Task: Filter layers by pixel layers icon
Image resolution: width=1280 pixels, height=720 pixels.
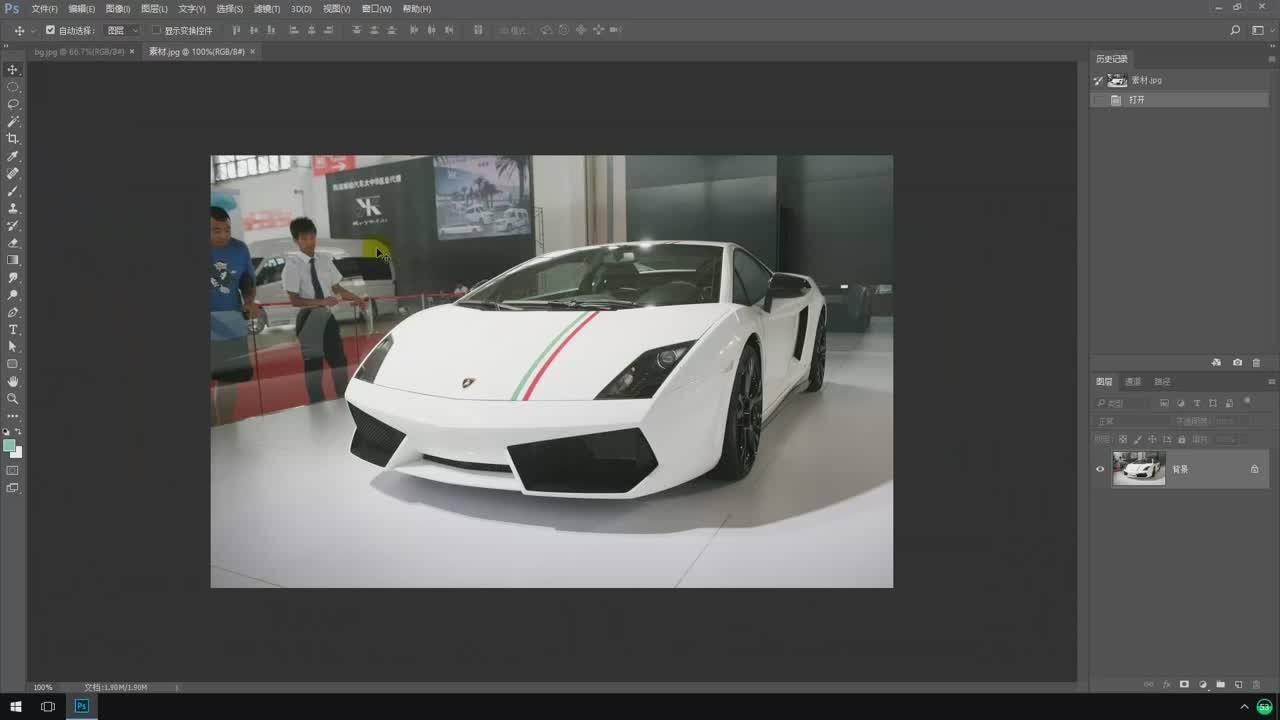Action: click(x=1164, y=403)
